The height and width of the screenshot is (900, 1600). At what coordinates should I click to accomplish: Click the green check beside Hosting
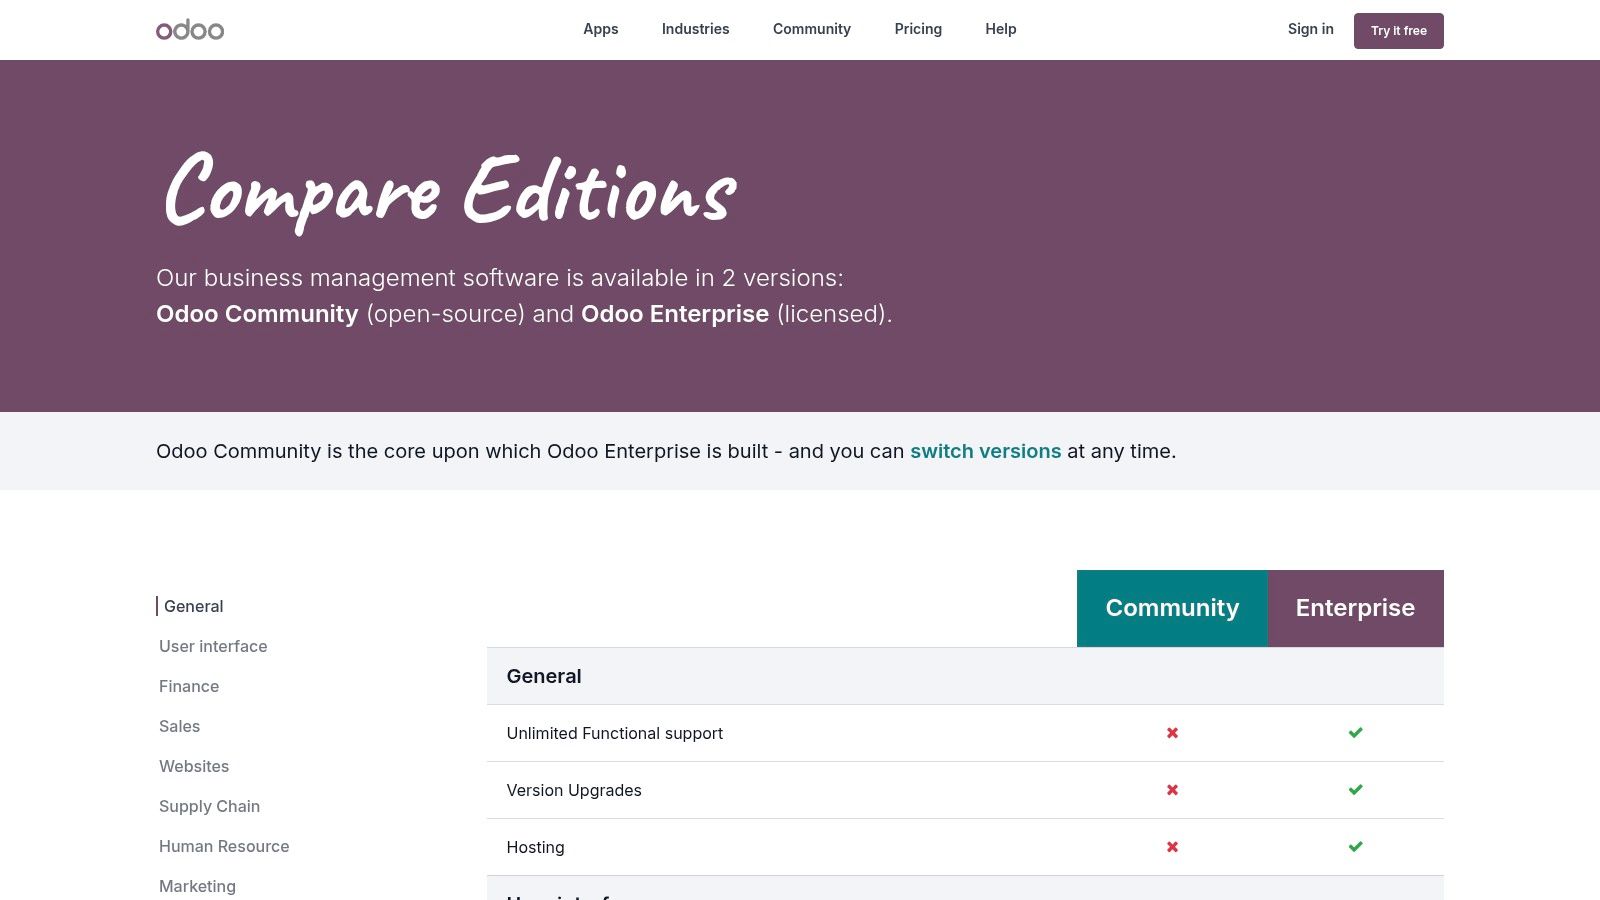1355,846
